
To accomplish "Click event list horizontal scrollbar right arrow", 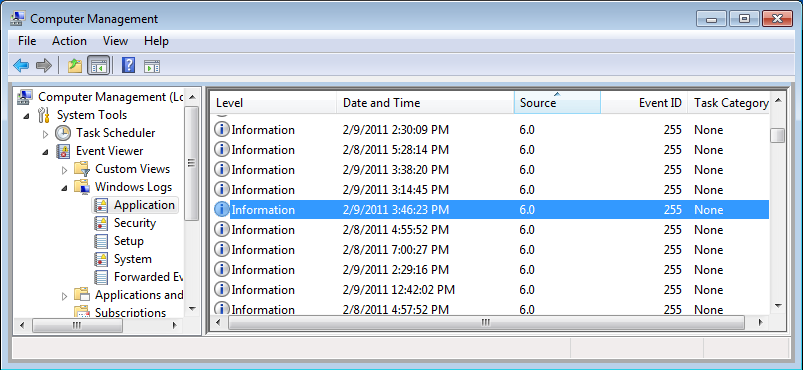I will pyautogui.click(x=760, y=323).
